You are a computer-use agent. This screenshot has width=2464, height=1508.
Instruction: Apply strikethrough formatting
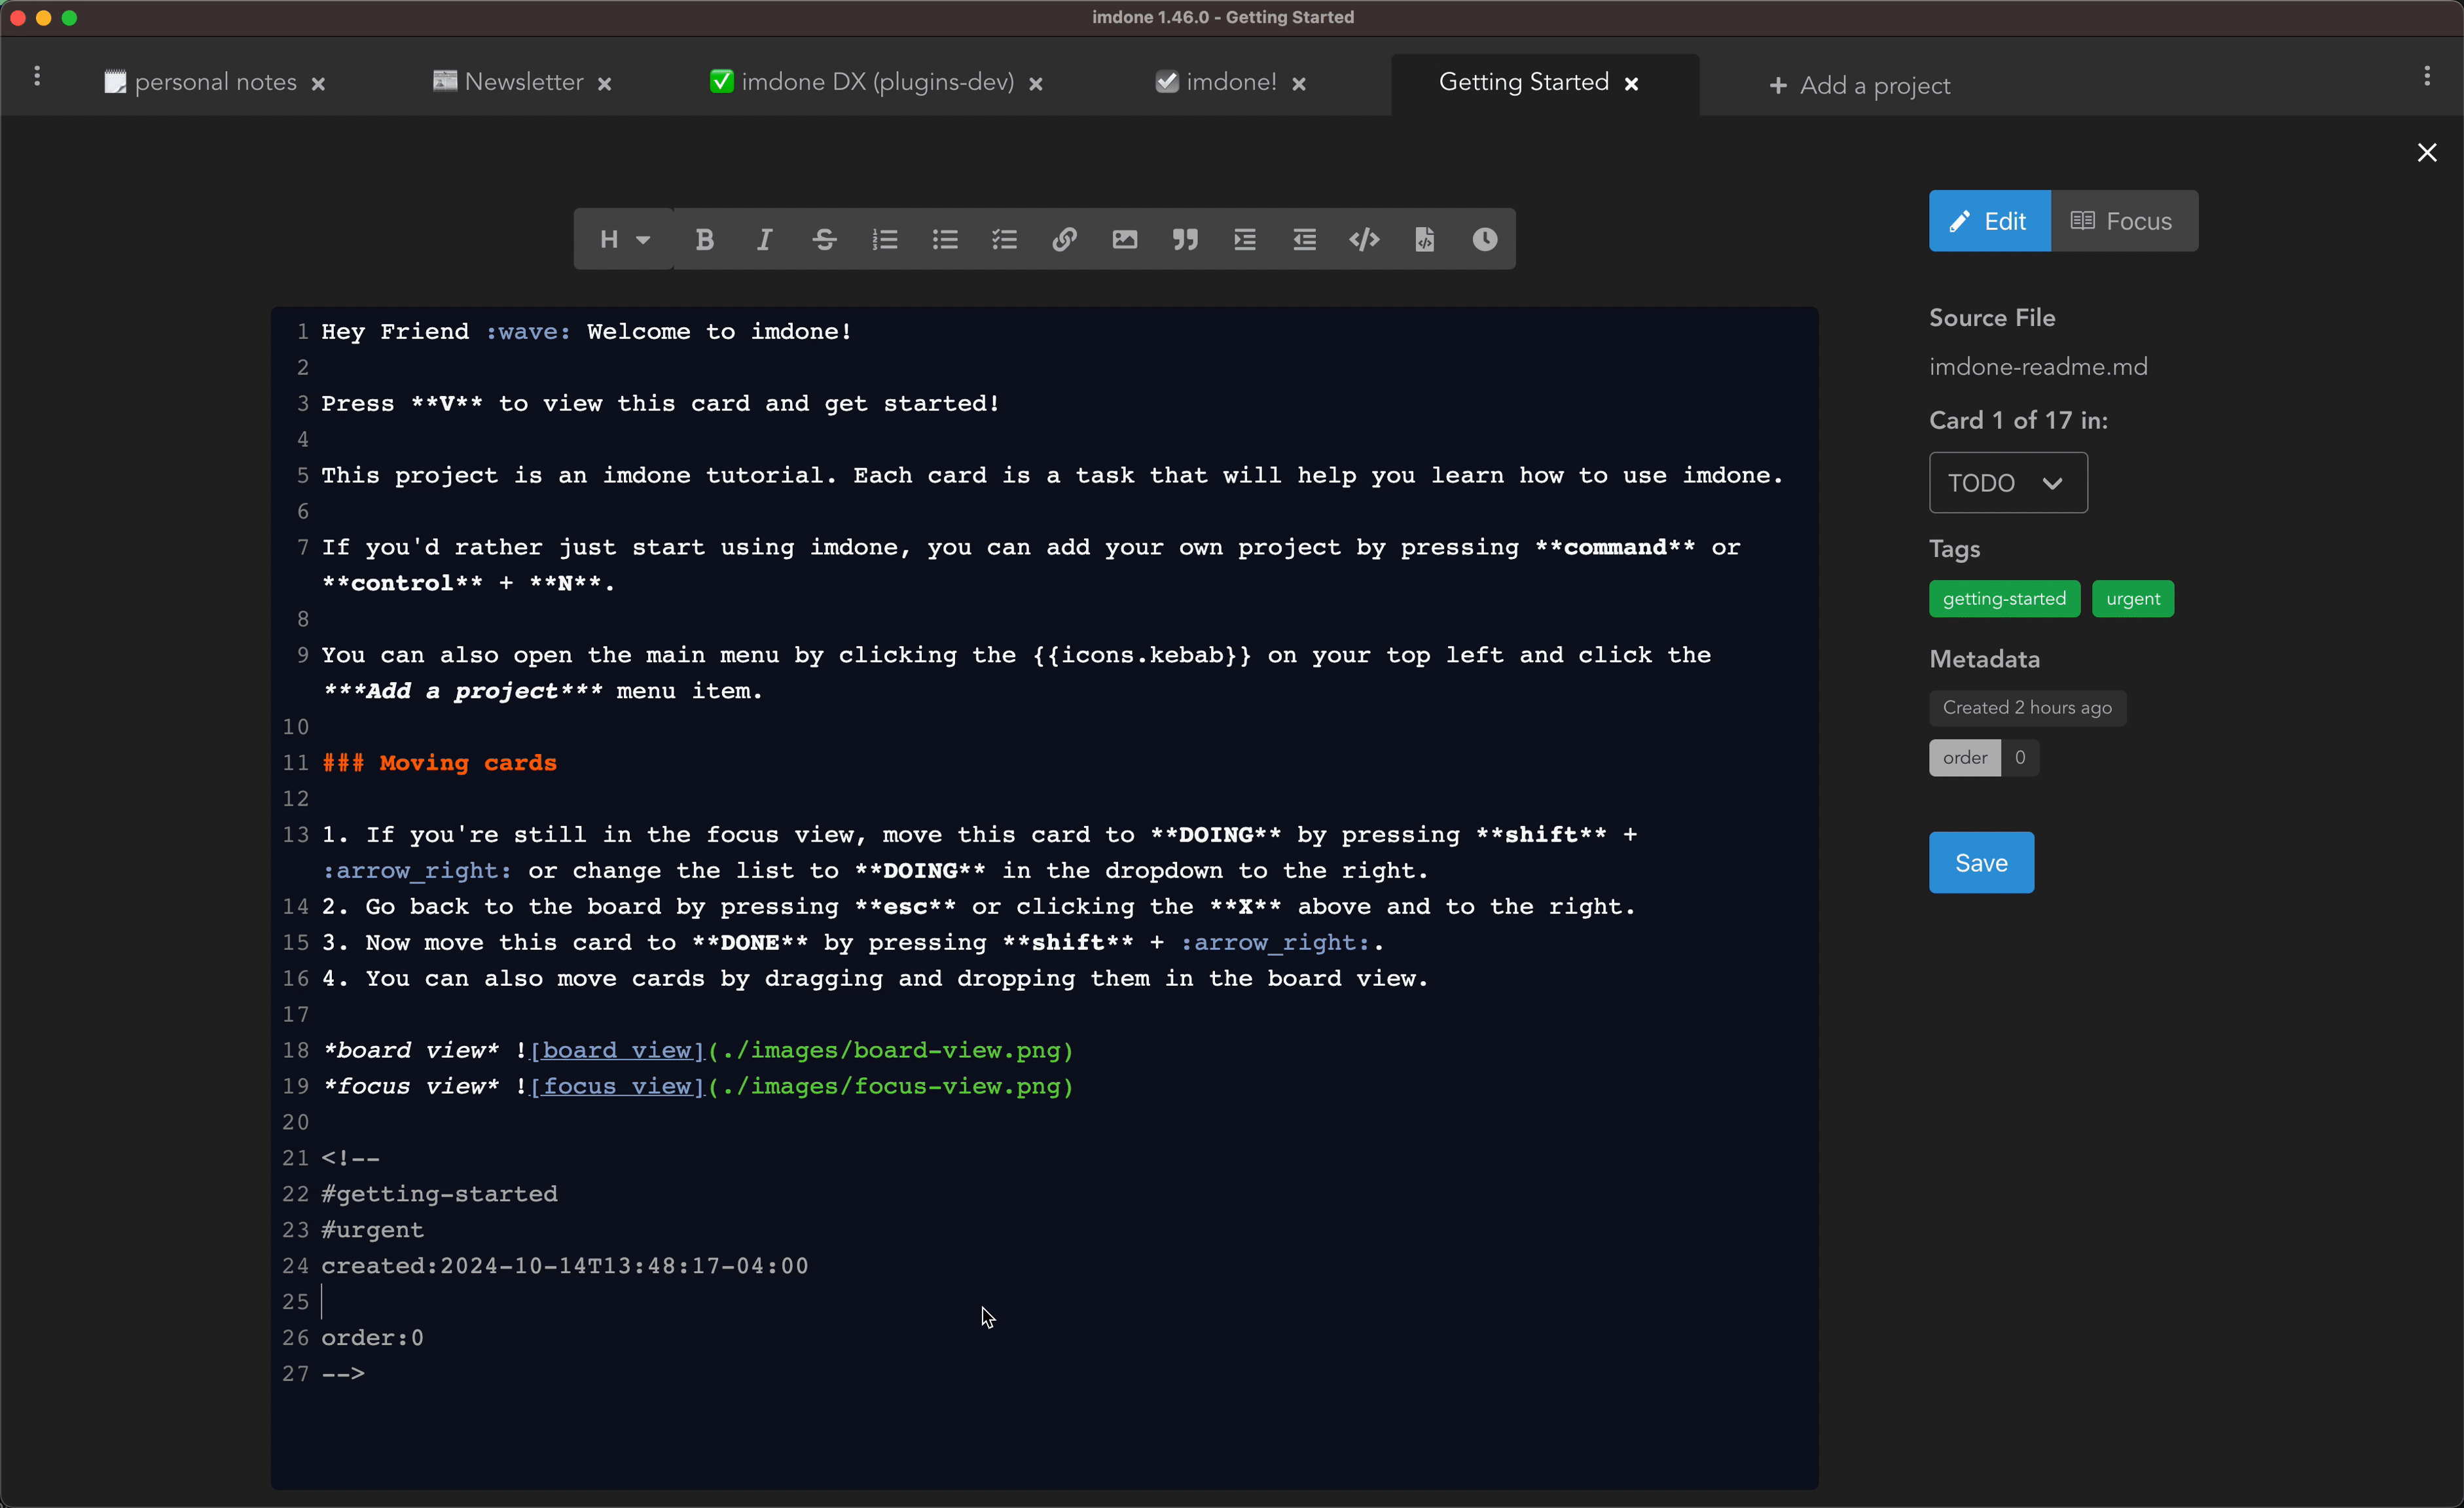(824, 239)
